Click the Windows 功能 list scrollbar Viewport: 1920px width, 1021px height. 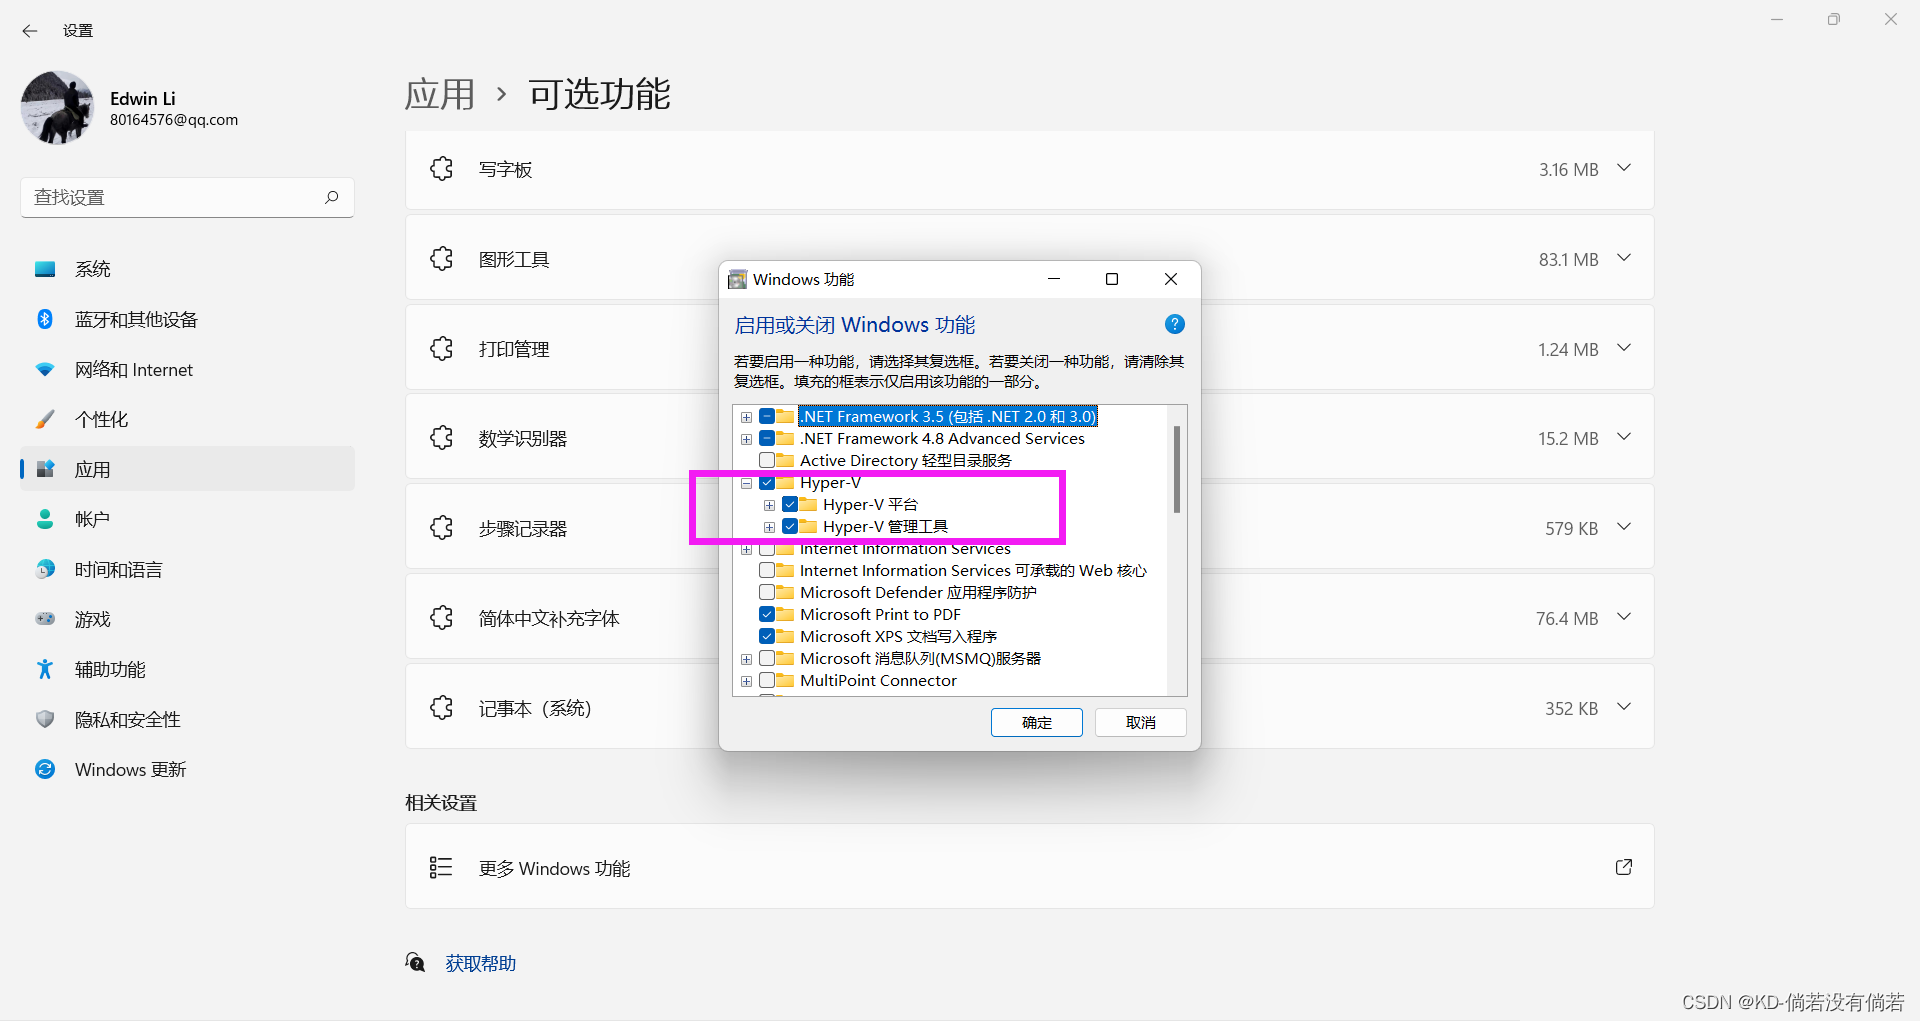(x=1177, y=469)
